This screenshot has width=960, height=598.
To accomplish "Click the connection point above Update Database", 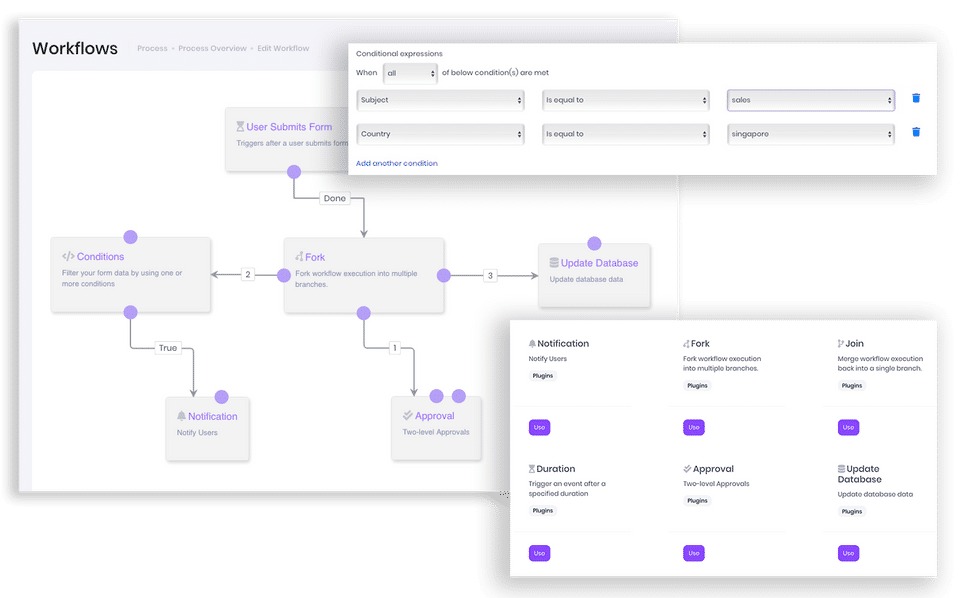I will click(x=594, y=244).
